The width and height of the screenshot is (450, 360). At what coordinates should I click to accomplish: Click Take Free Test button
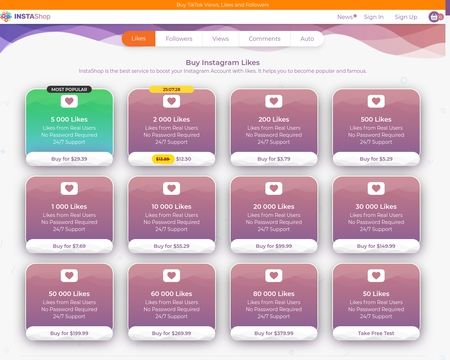(x=376, y=333)
